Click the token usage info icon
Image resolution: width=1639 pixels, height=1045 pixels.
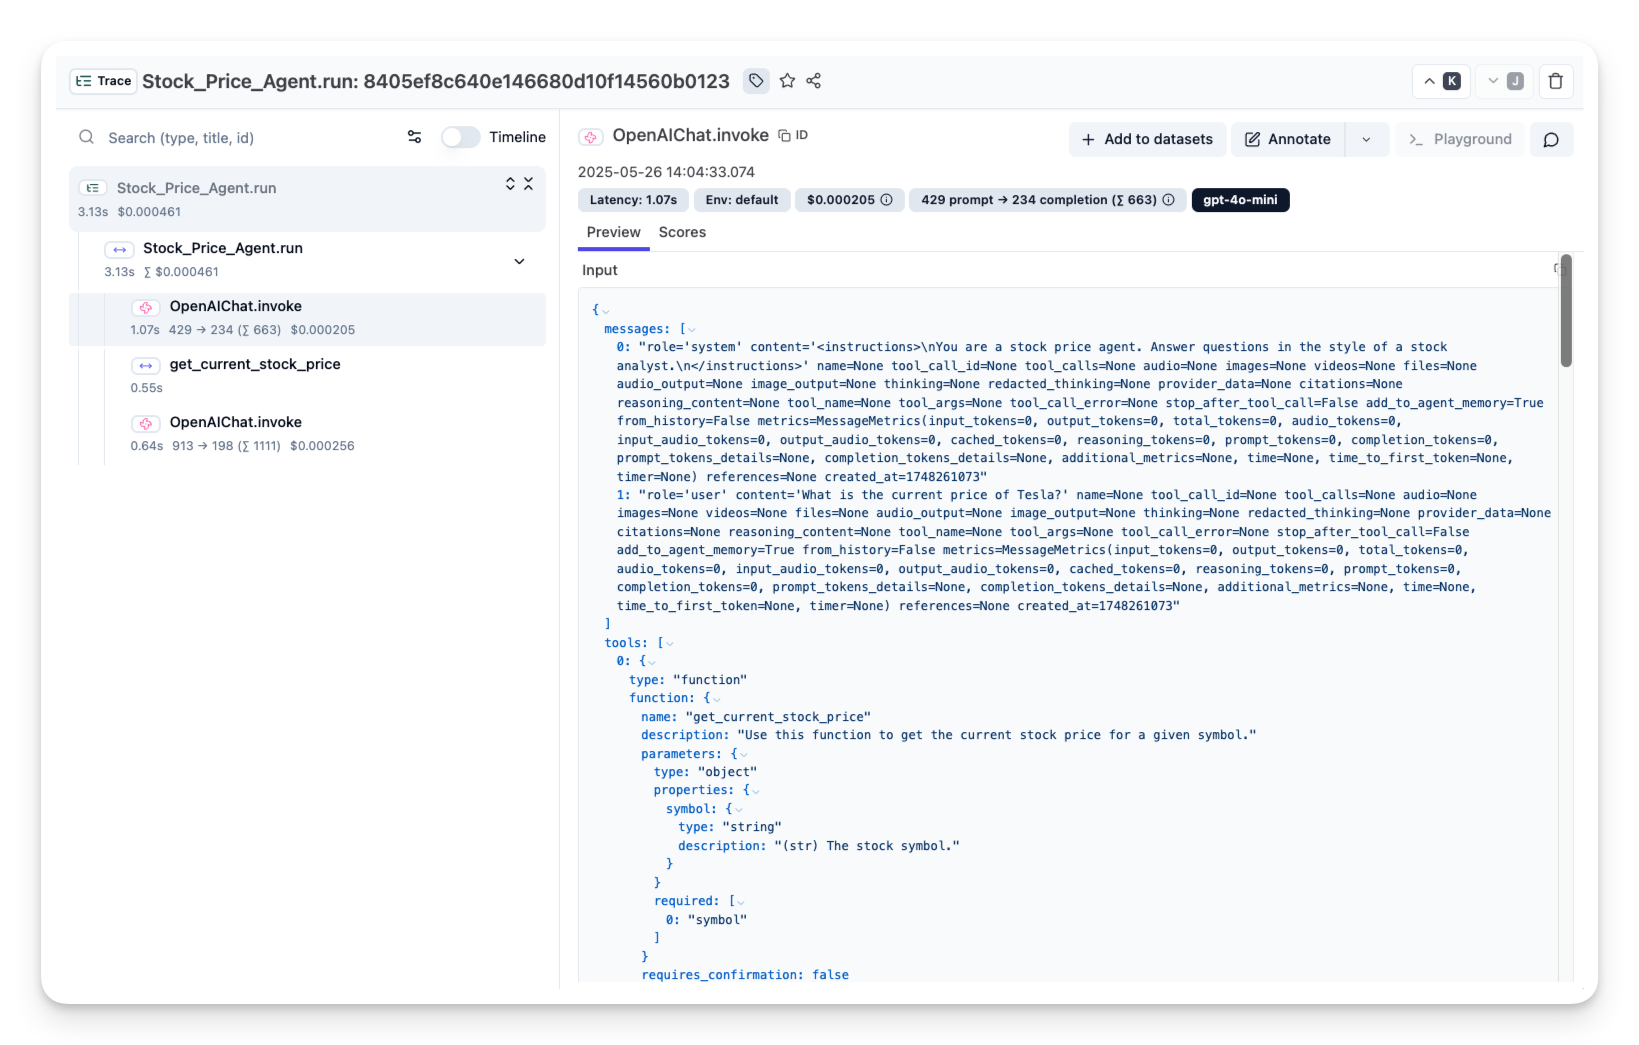click(x=1168, y=200)
